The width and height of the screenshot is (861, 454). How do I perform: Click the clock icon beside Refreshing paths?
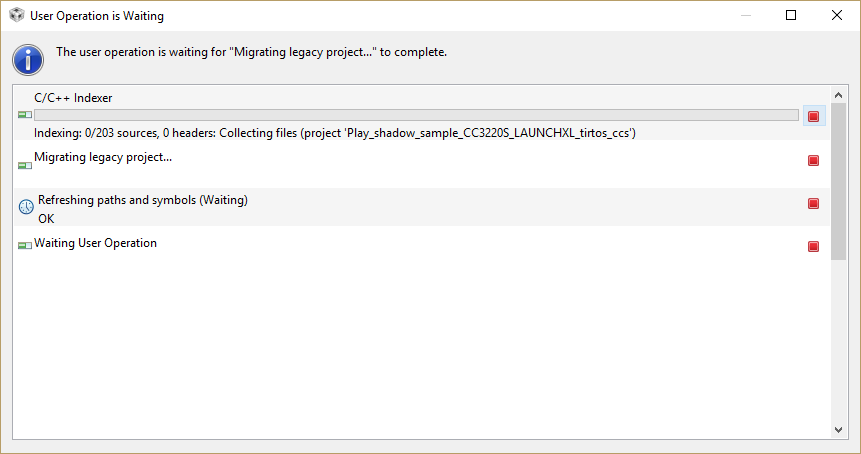click(26, 207)
